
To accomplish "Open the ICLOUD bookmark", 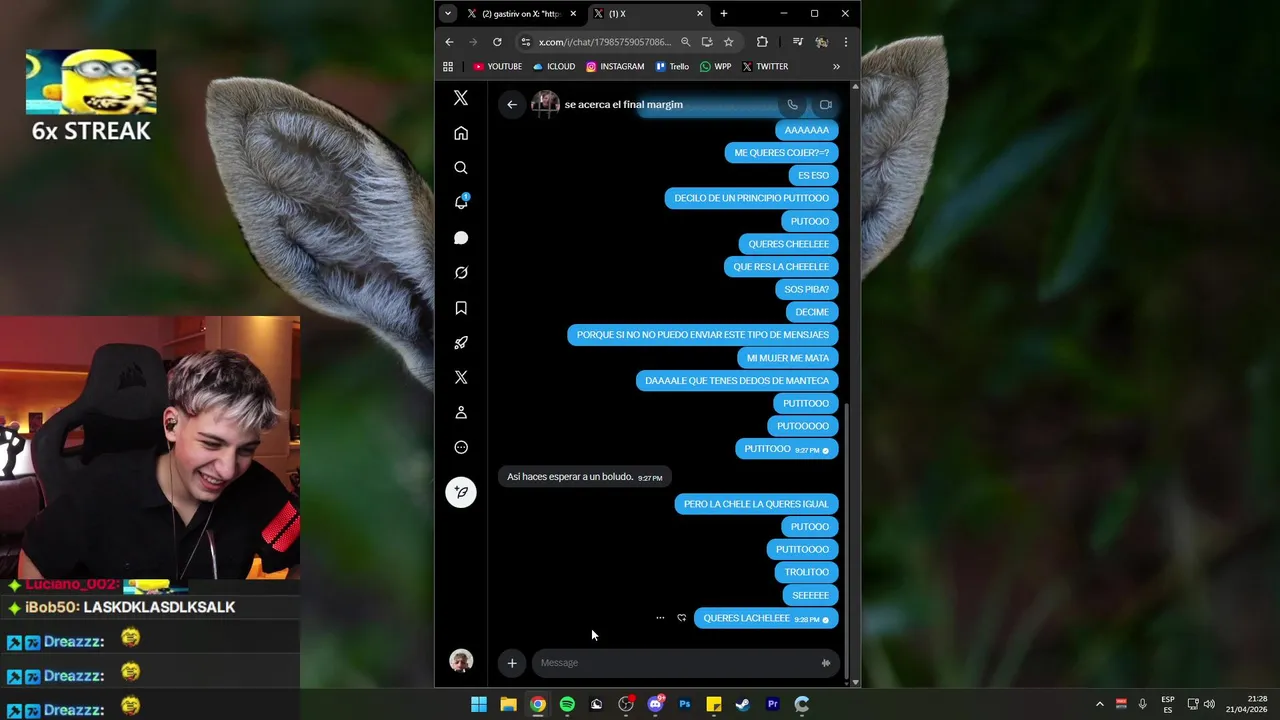I will pos(554,67).
